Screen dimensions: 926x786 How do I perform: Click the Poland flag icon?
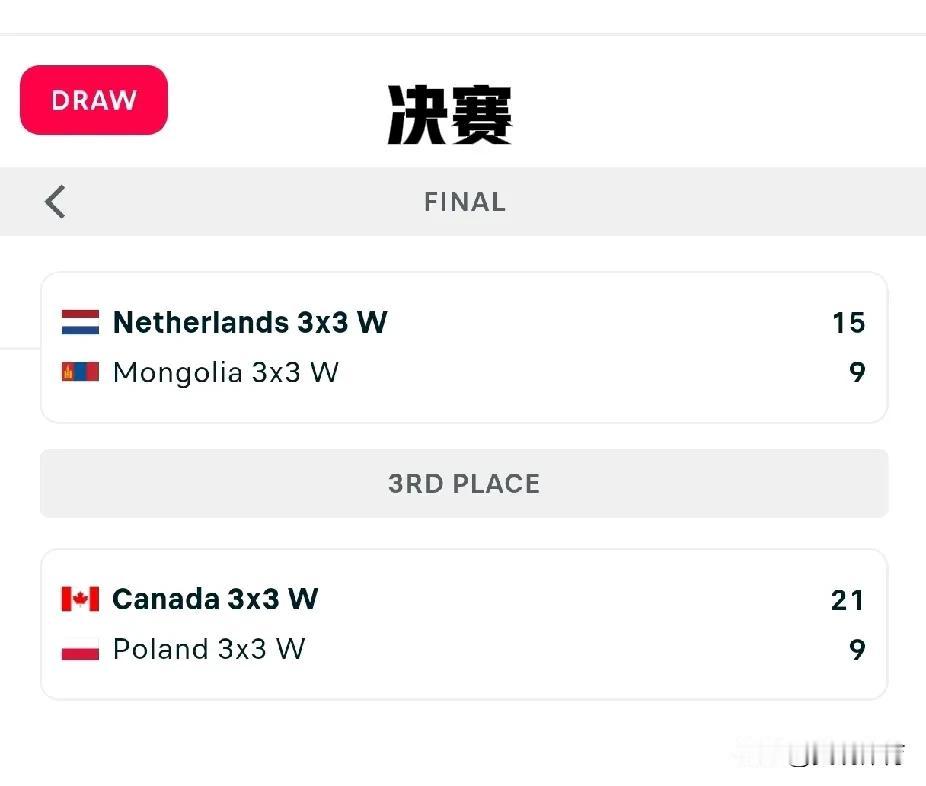point(80,649)
